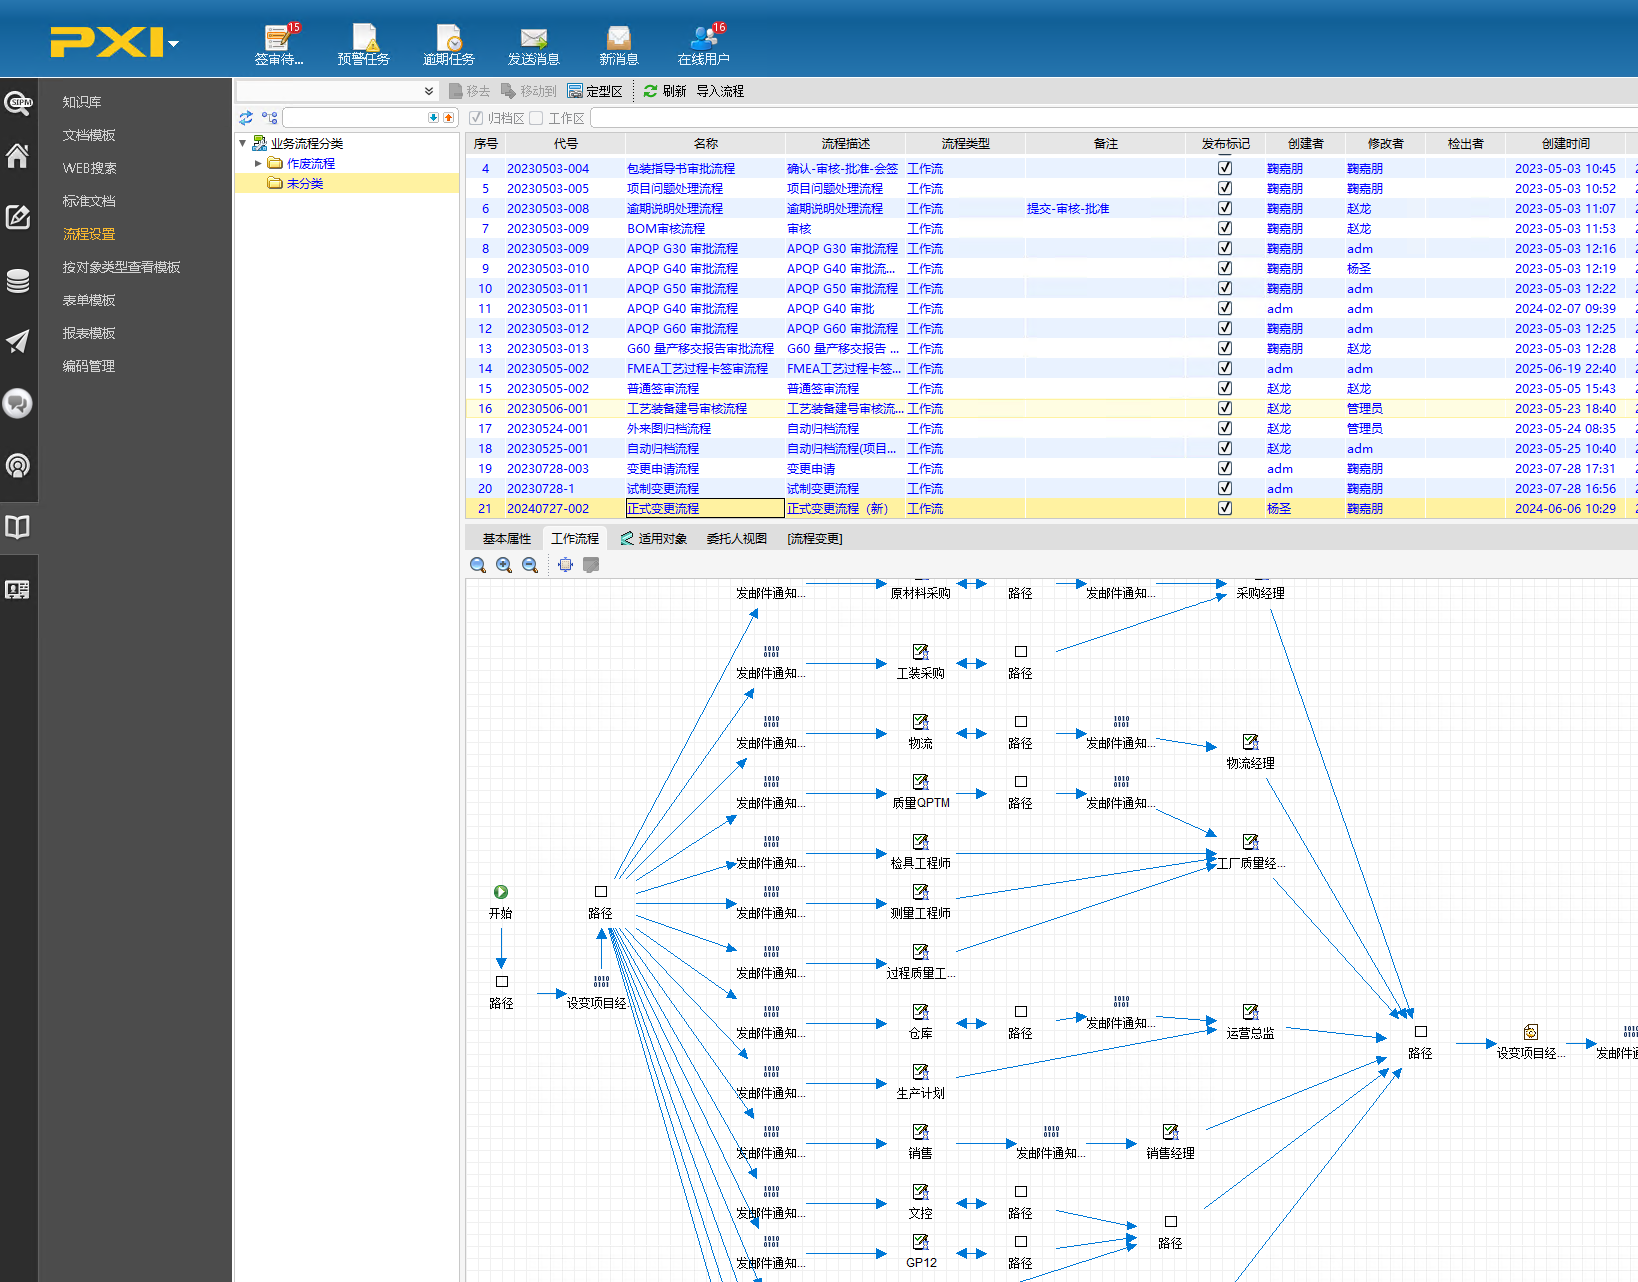
Task: Click the search field above the tree
Action: [x=355, y=118]
